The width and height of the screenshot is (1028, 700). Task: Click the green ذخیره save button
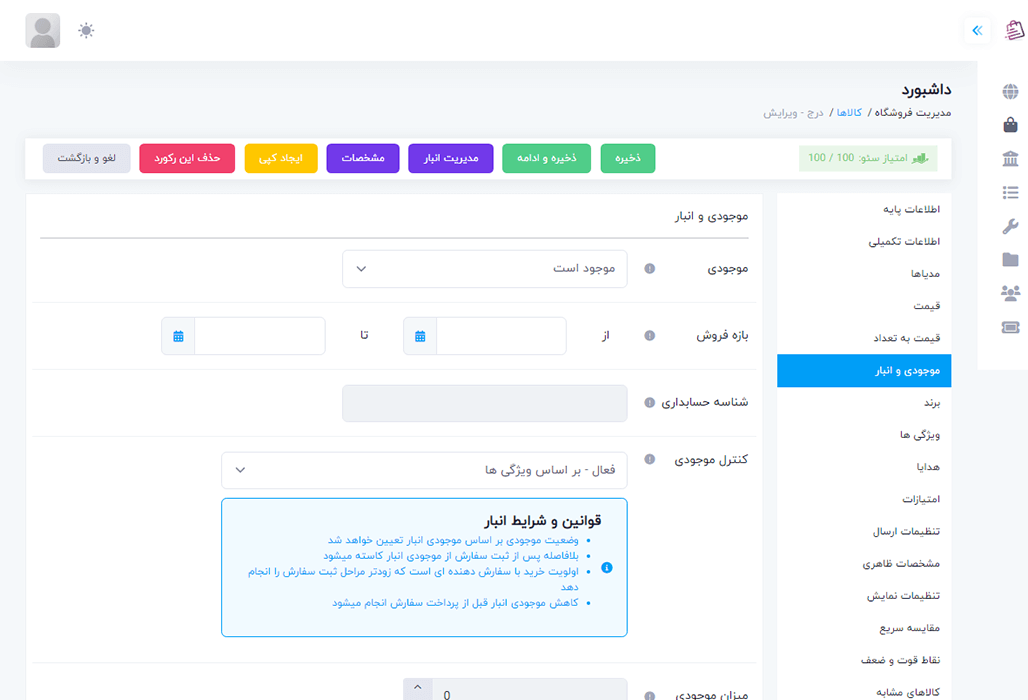(x=628, y=159)
